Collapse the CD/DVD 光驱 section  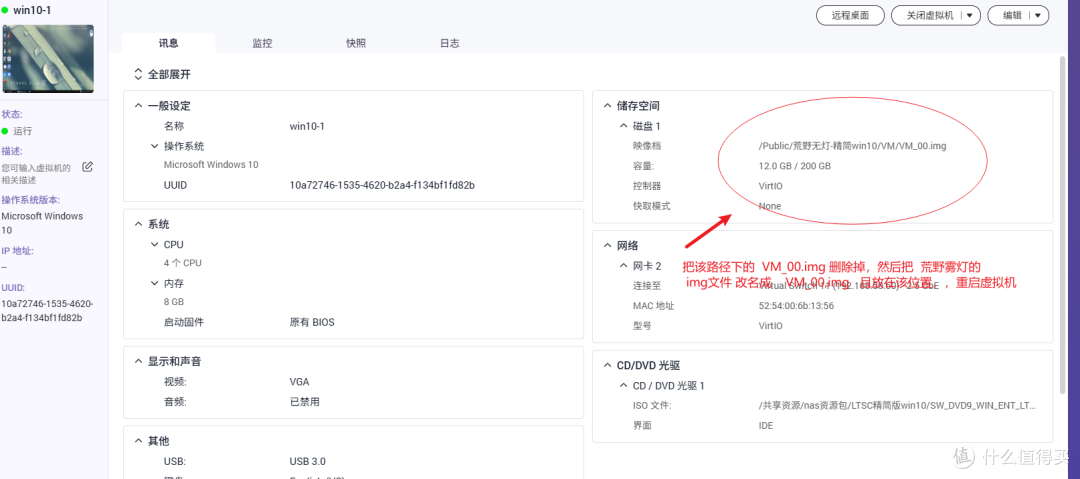(607, 365)
